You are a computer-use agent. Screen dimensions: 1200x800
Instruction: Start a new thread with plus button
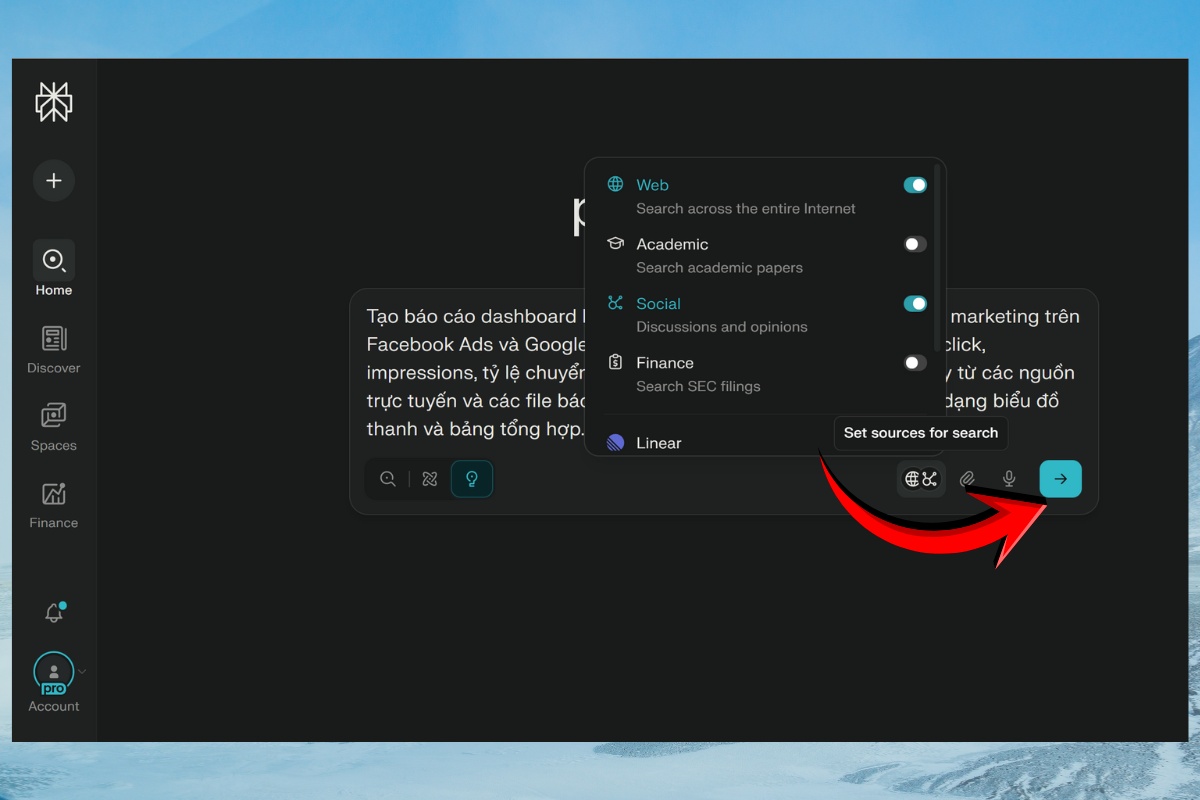pos(54,181)
